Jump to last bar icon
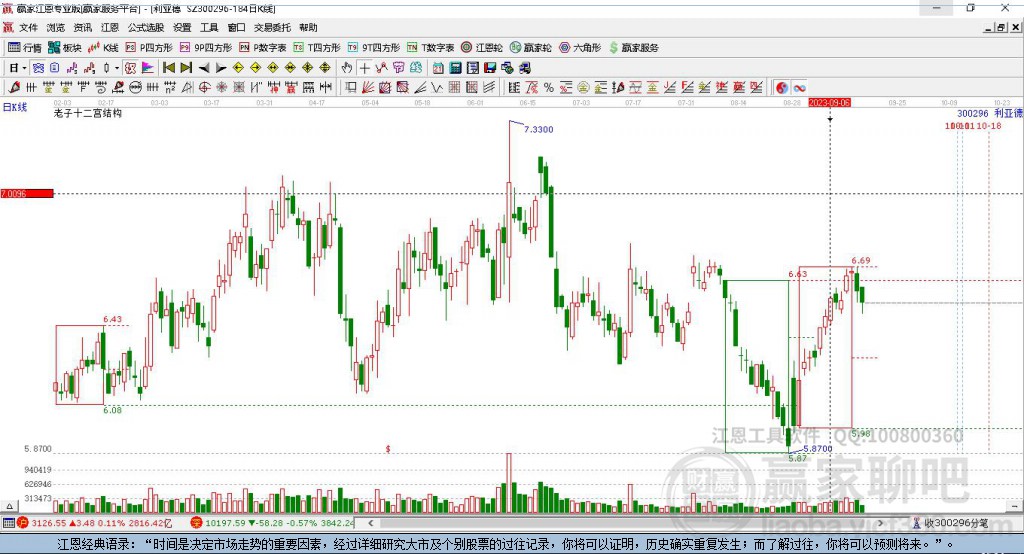Screen dimensions: 1024x554 tap(186, 68)
